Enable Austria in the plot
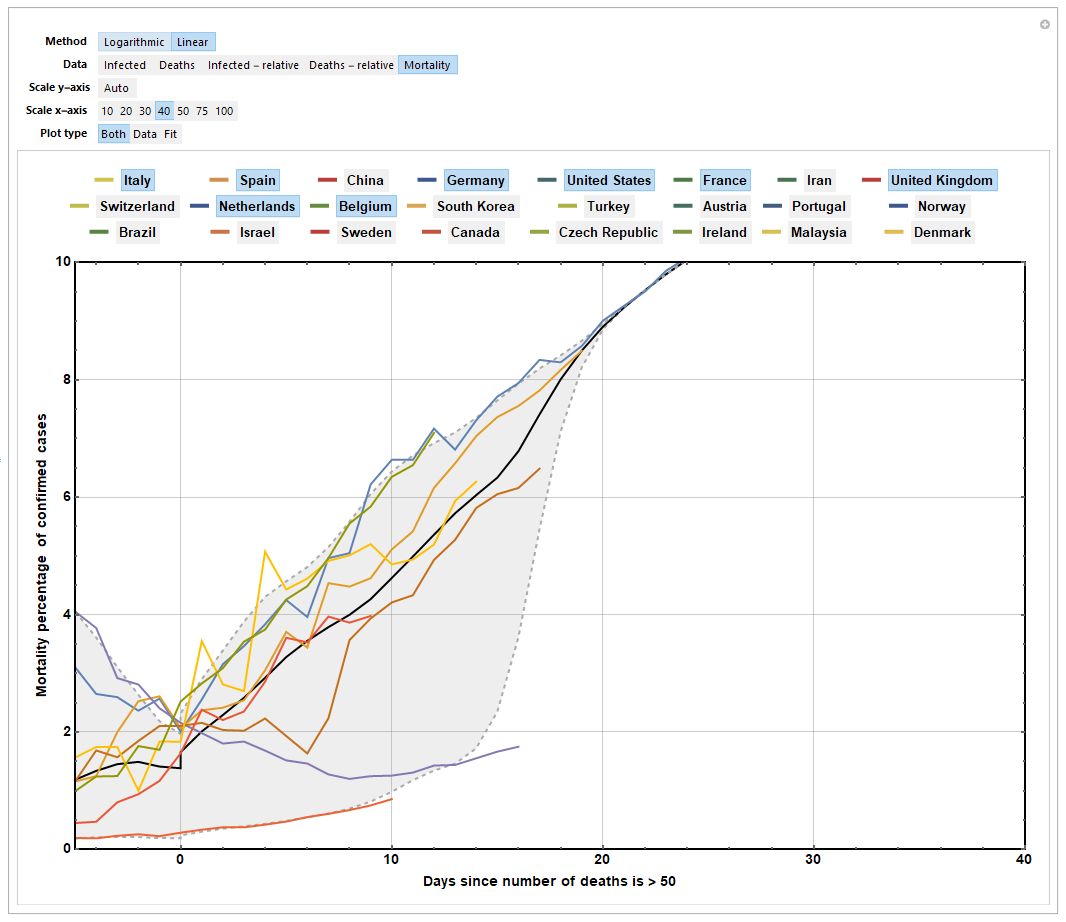Viewport: 1066px width, 922px height. (725, 207)
